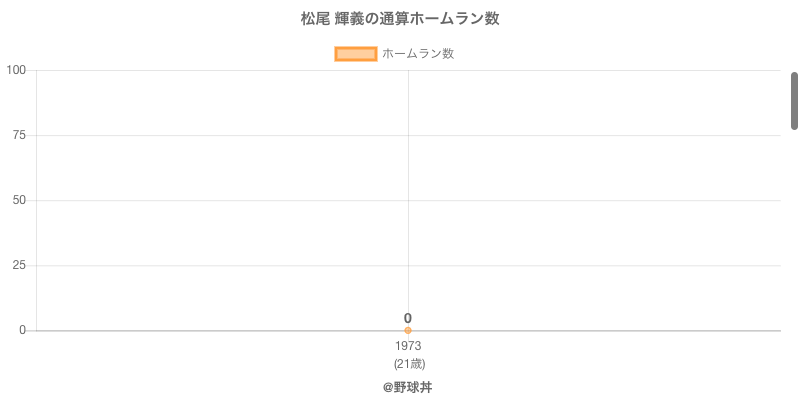The image size is (800, 400).
Task: Grab the vertical scrollbar thumb on the right
Action: (795, 100)
